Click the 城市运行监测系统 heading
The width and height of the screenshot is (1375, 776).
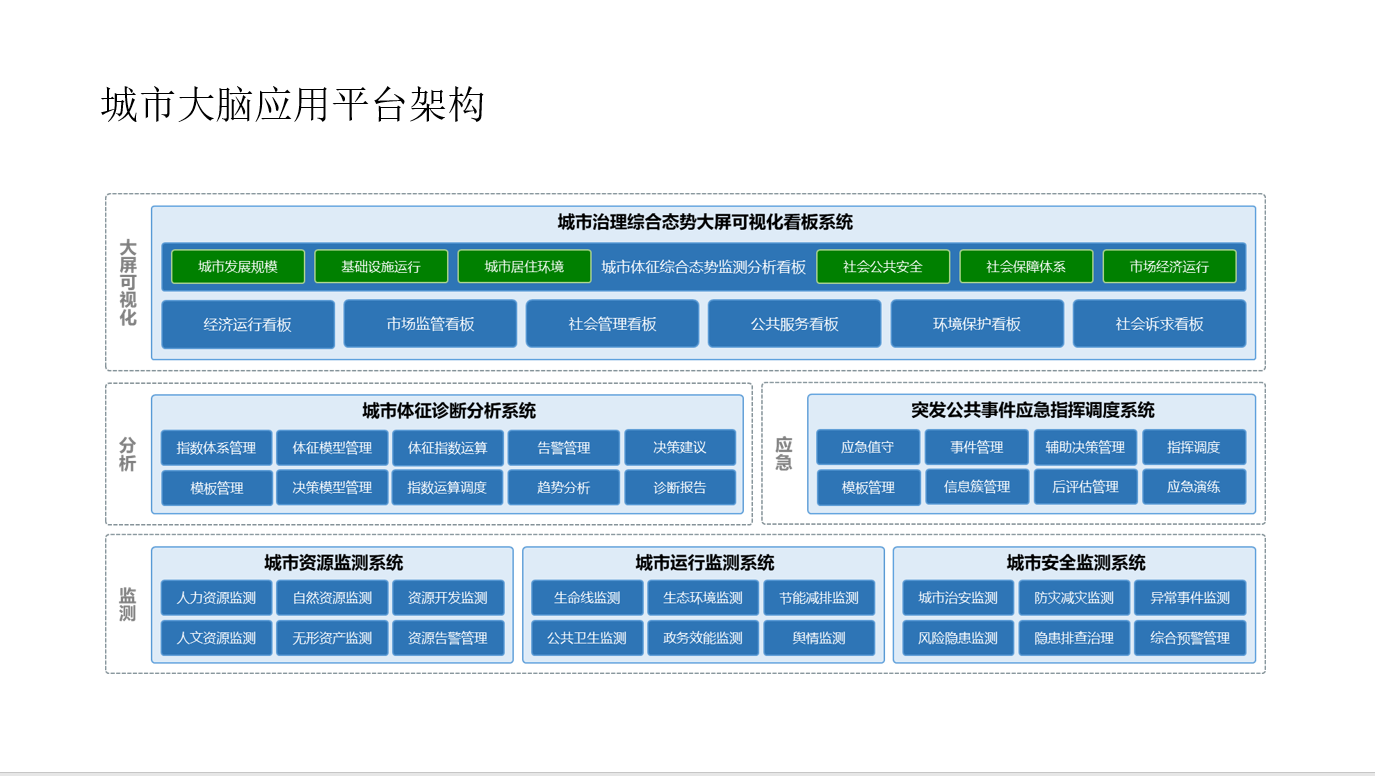point(705,563)
